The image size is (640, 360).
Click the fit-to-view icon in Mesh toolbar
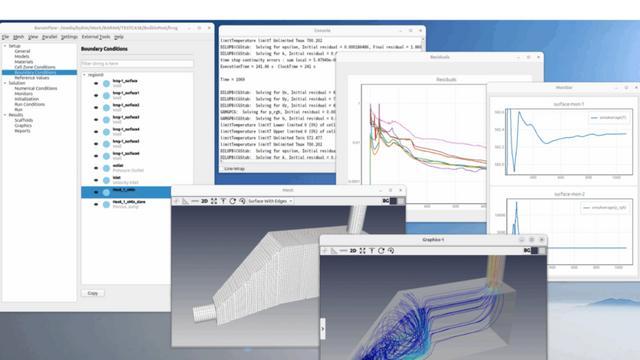(x=214, y=201)
